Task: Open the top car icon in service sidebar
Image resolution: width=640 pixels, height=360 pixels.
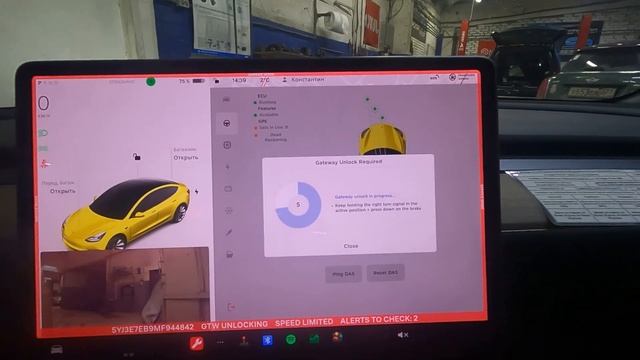Action: (x=227, y=100)
